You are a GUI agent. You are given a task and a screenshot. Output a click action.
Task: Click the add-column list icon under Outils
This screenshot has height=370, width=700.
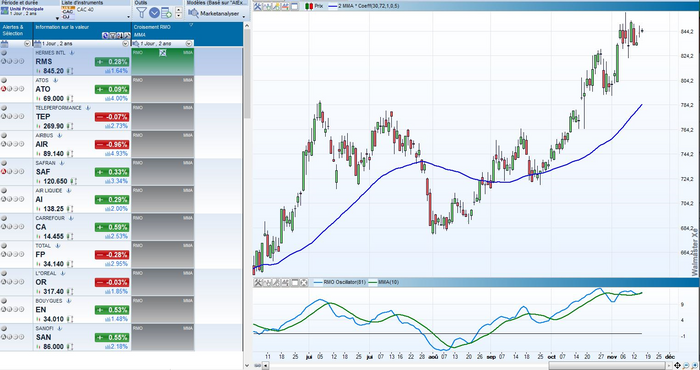[x=166, y=12]
